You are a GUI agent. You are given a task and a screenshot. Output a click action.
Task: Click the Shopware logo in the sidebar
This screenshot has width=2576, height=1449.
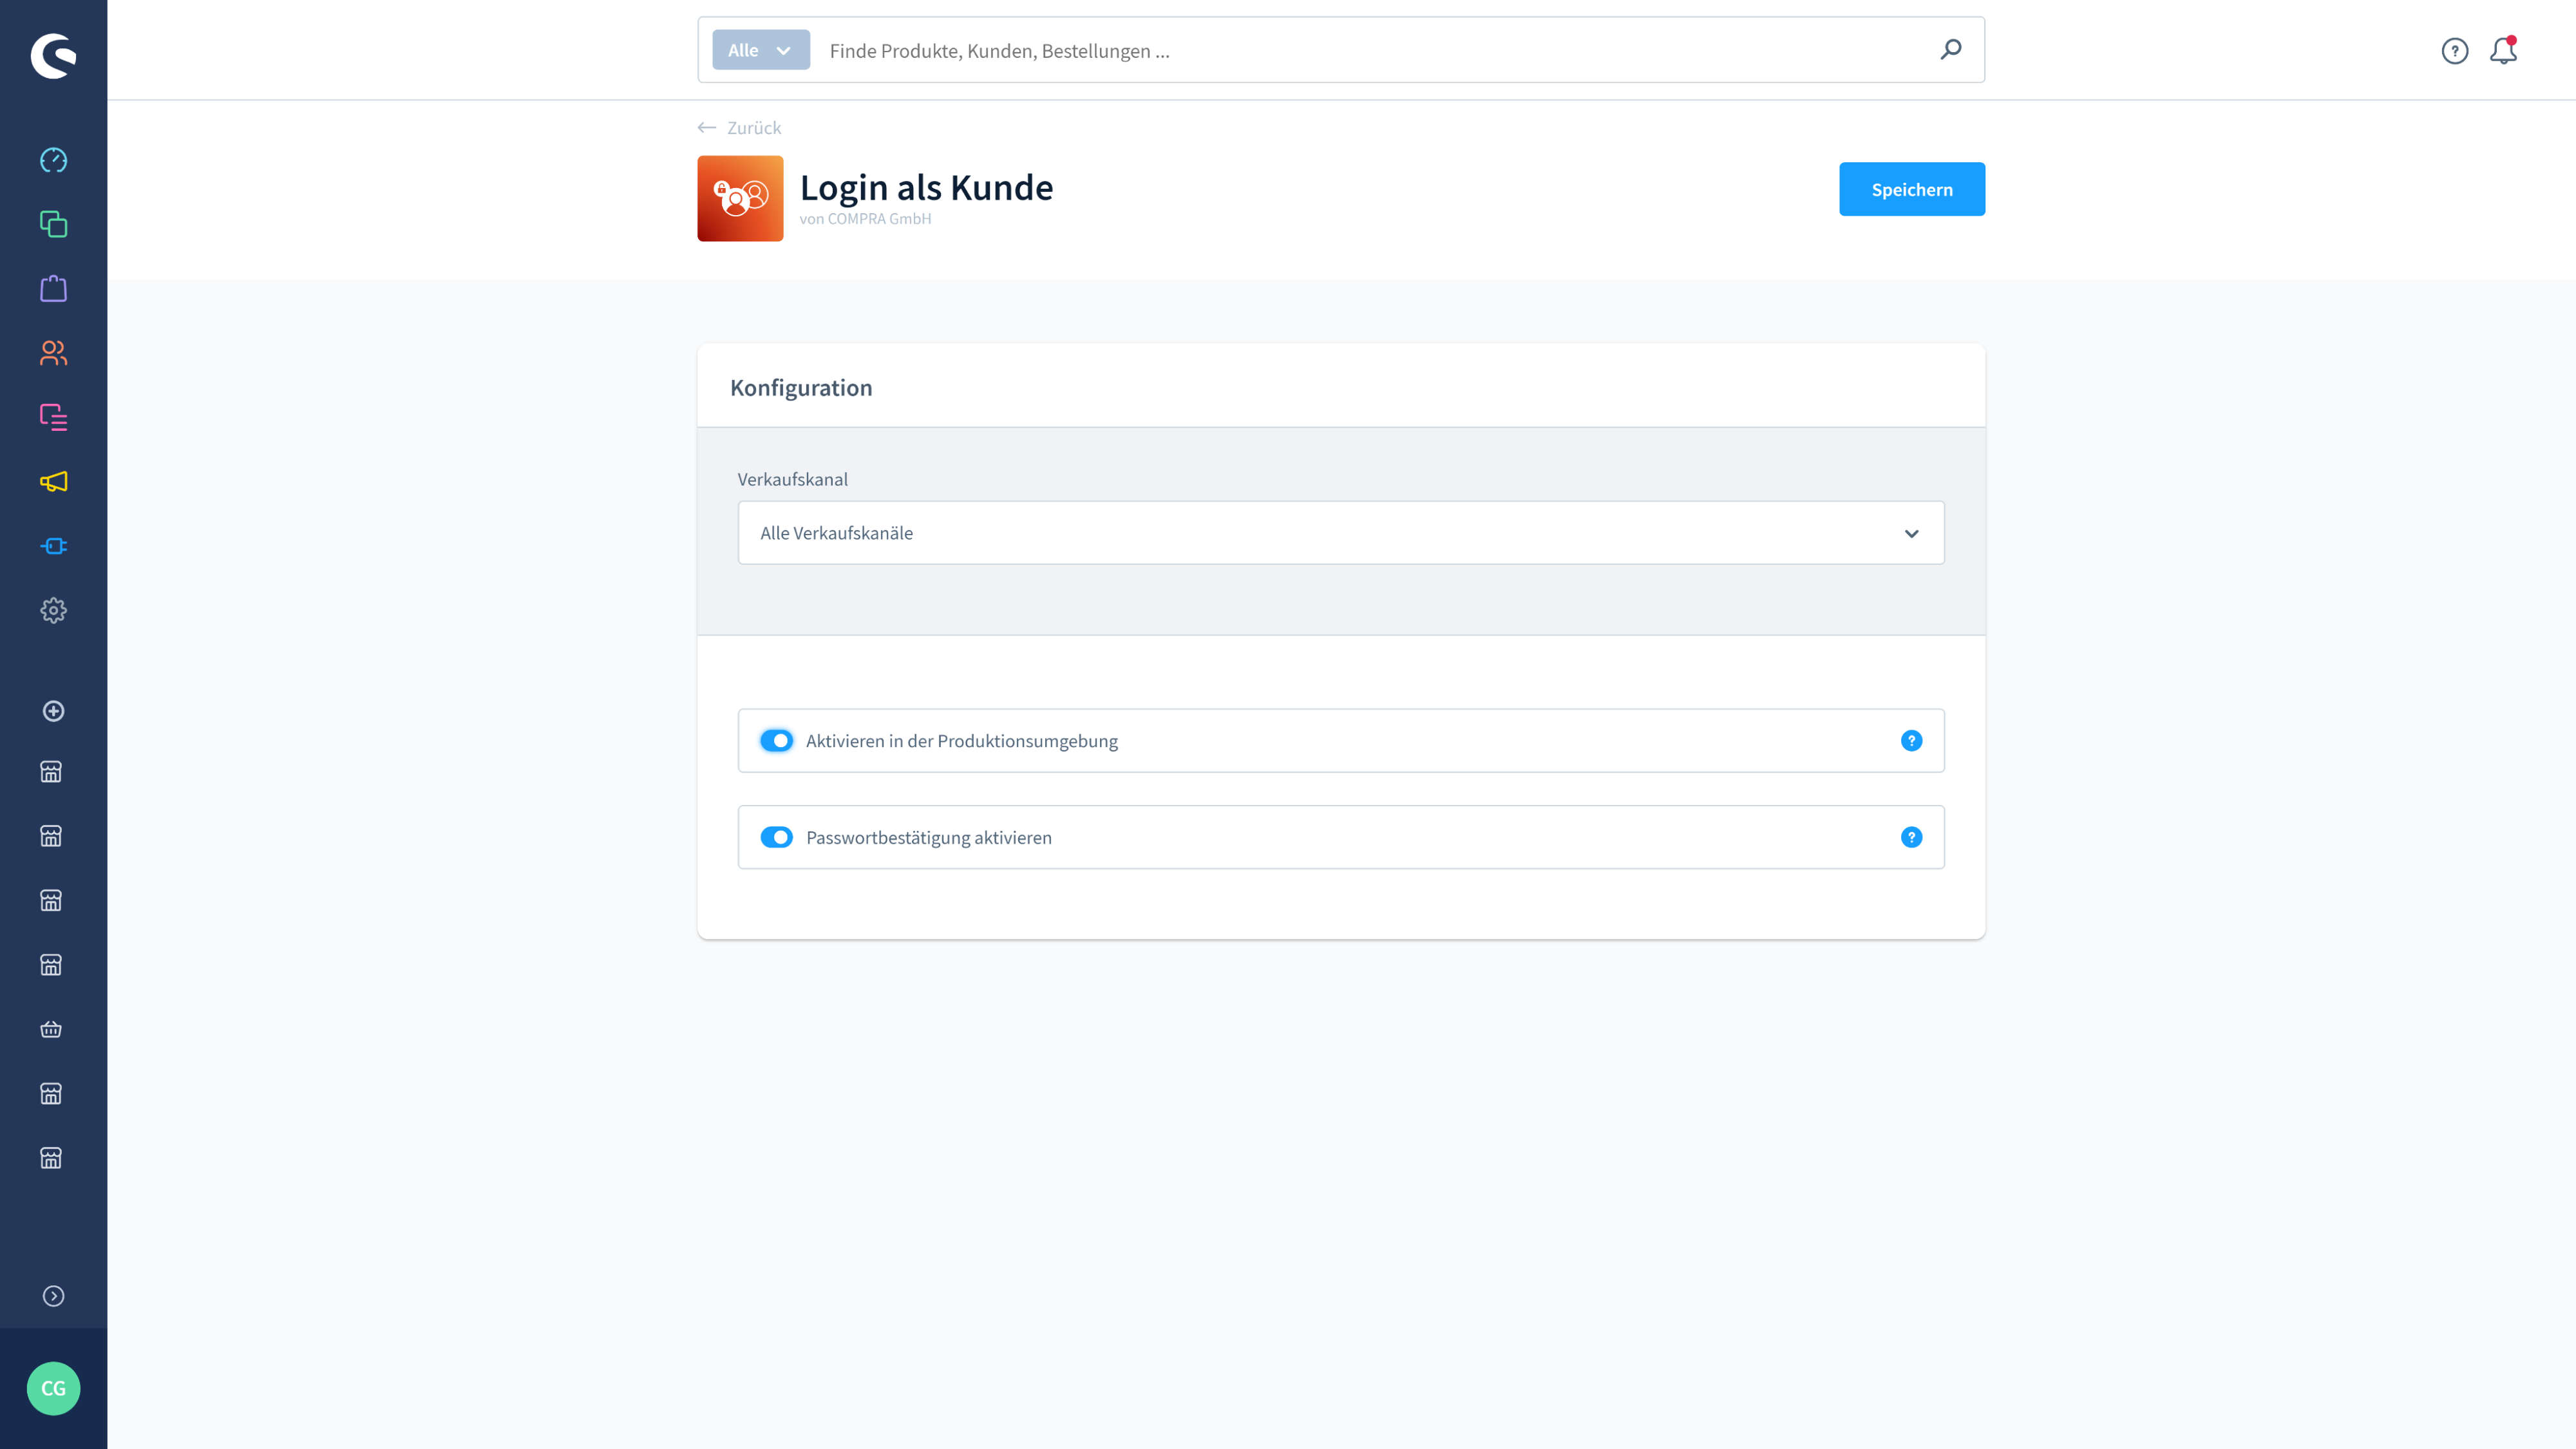[53, 55]
